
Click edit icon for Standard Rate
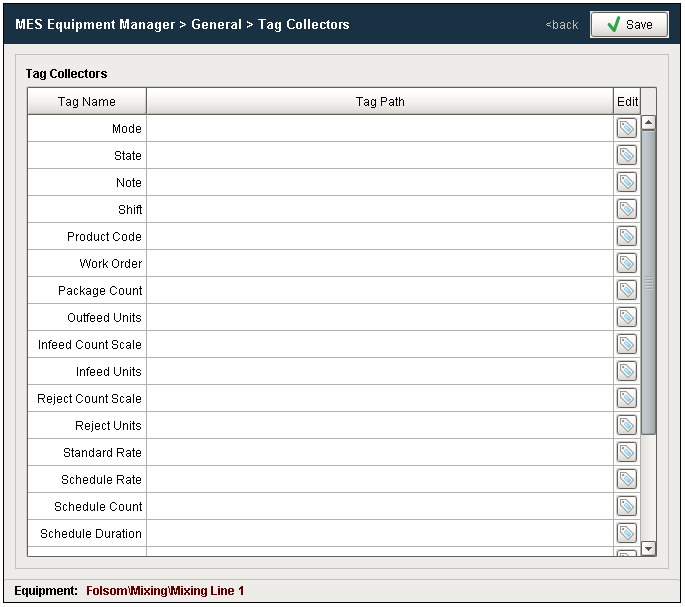(626, 452)
